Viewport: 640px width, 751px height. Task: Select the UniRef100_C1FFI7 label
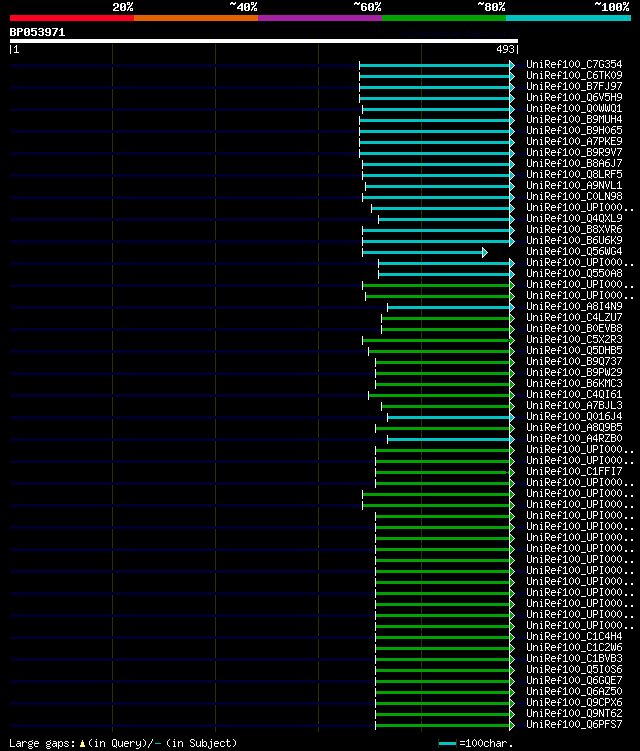574,472
